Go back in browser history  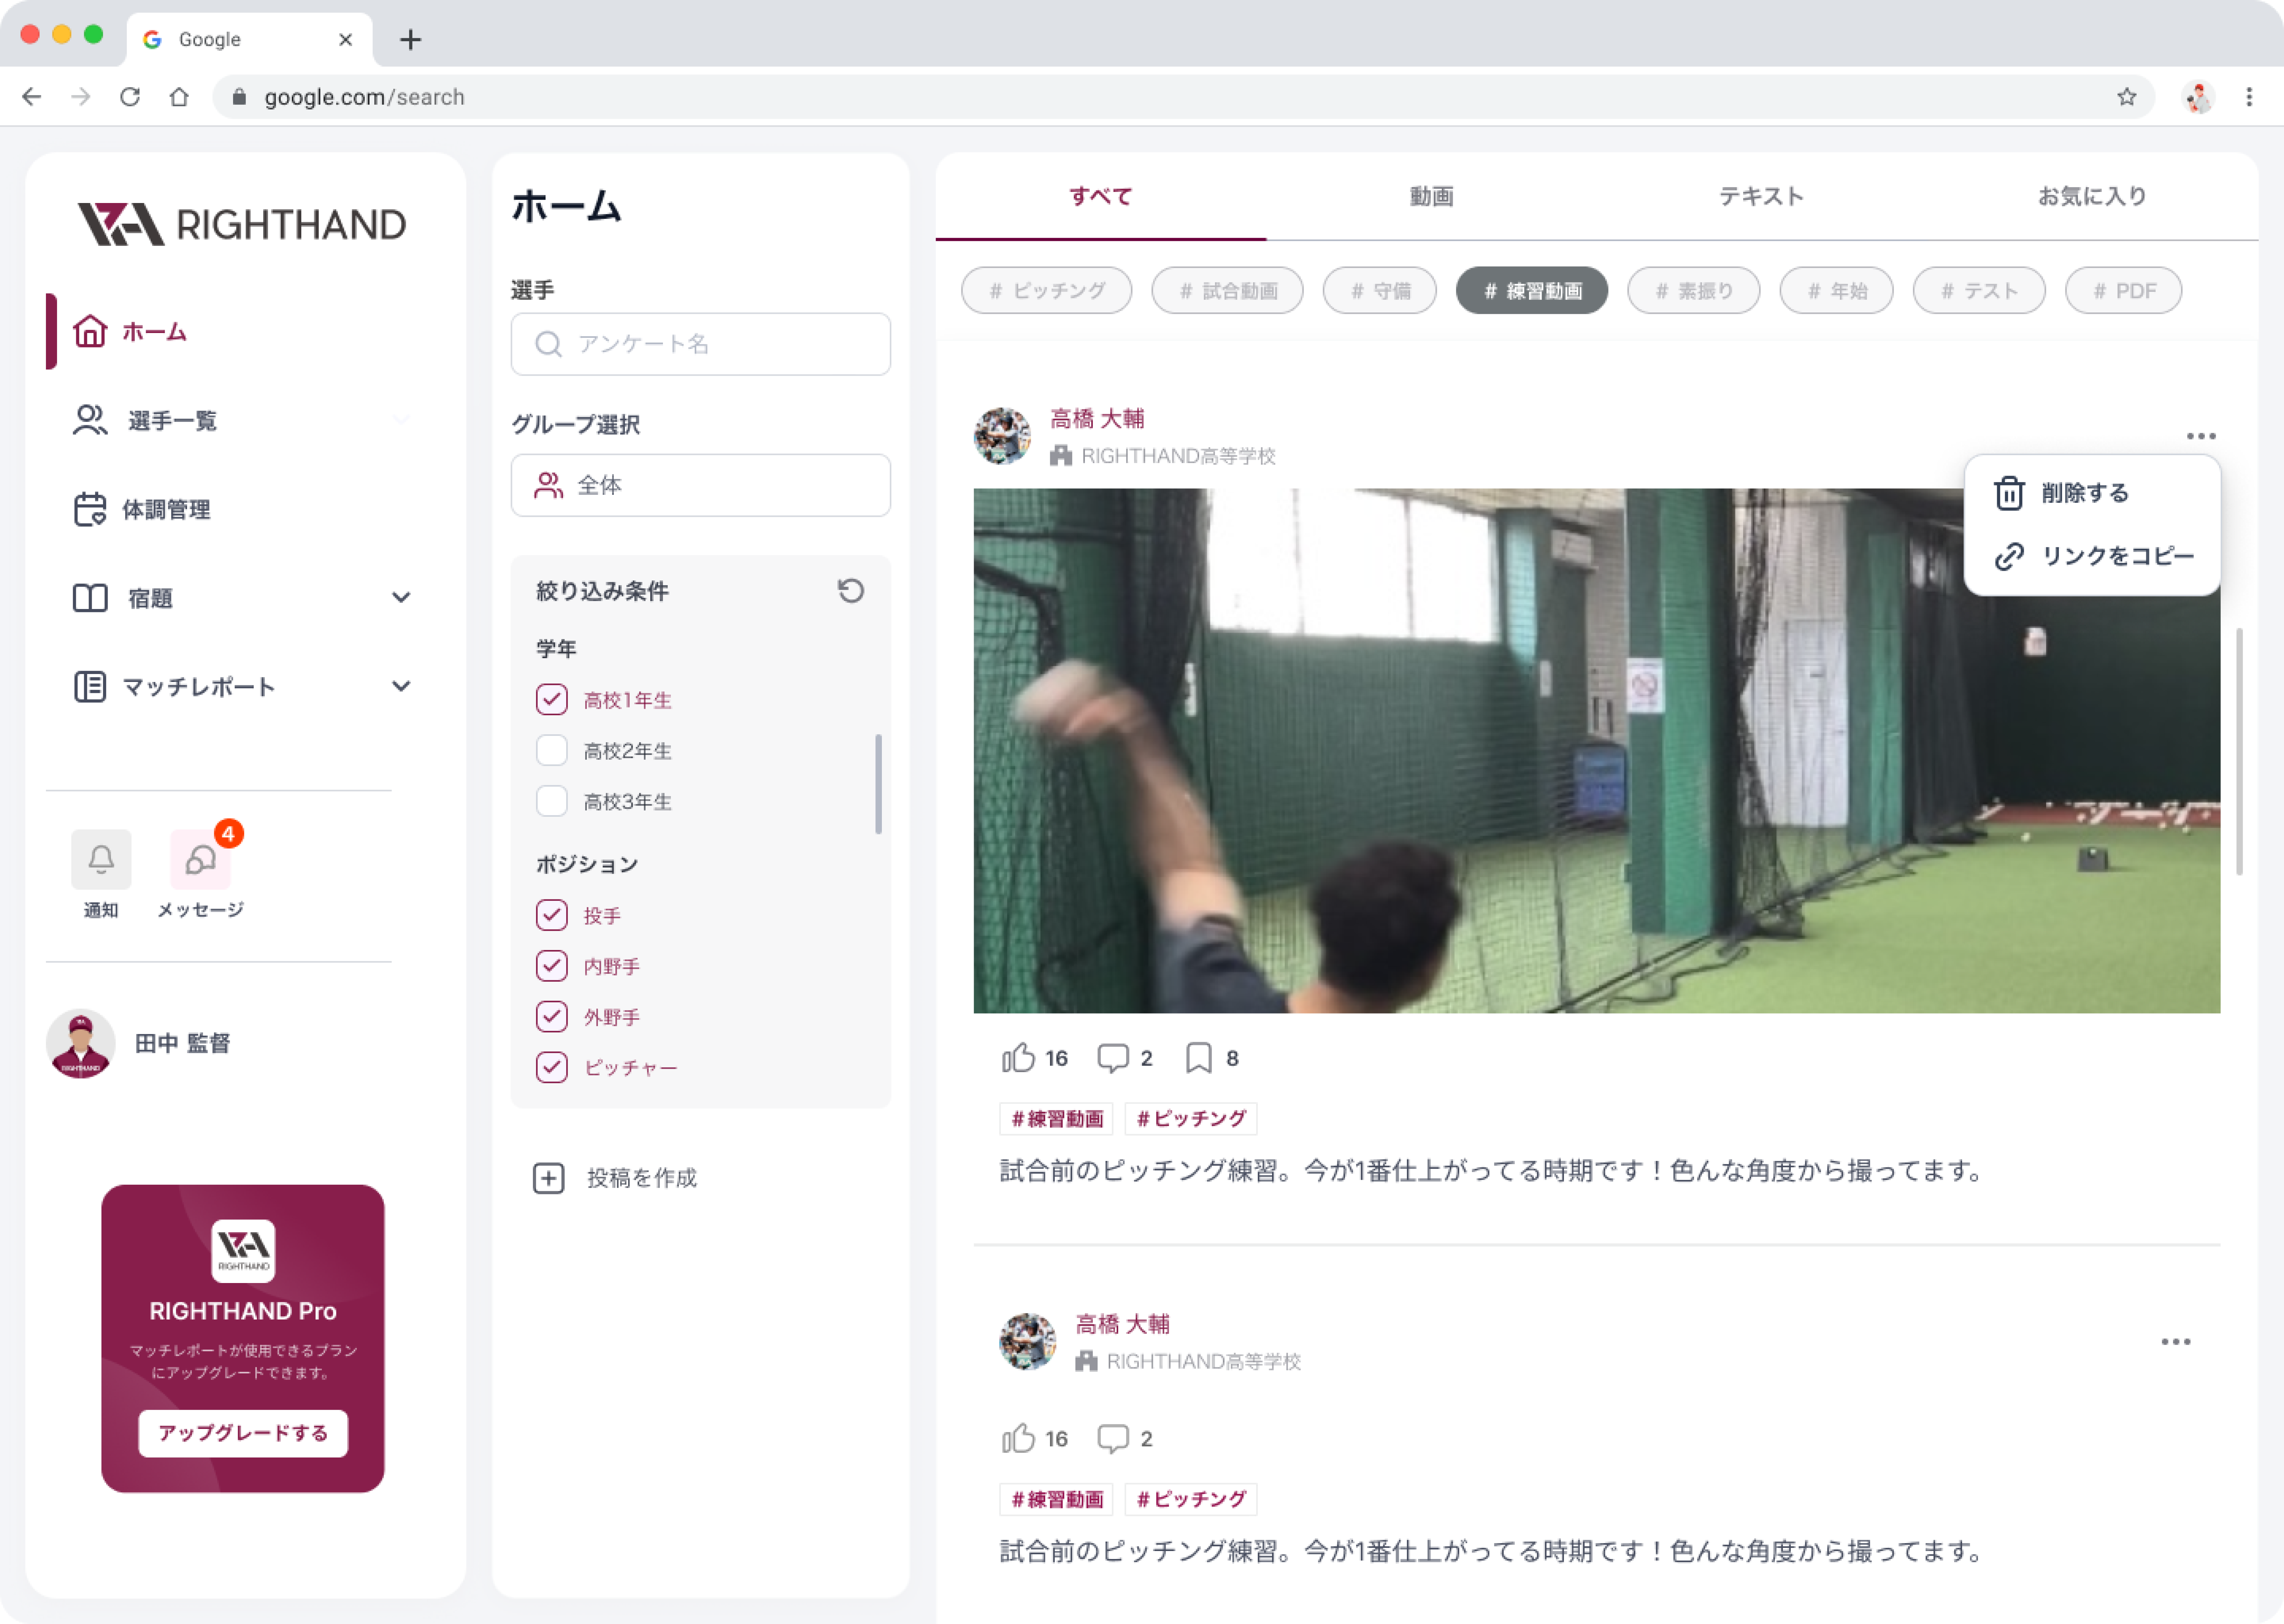32,97
